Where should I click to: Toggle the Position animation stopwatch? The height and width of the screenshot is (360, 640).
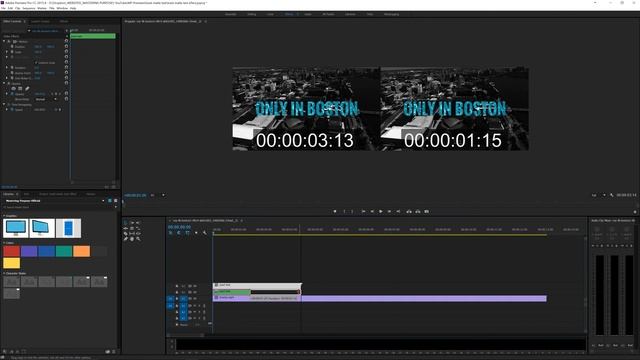click(x=12, y=47)
